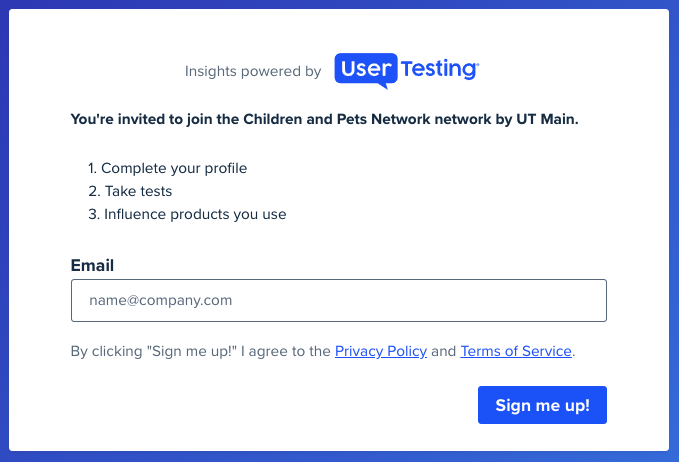Select step 3 "Influence products you use"
Viewport: 679px width, 462px height.
(x=187, y=214)
